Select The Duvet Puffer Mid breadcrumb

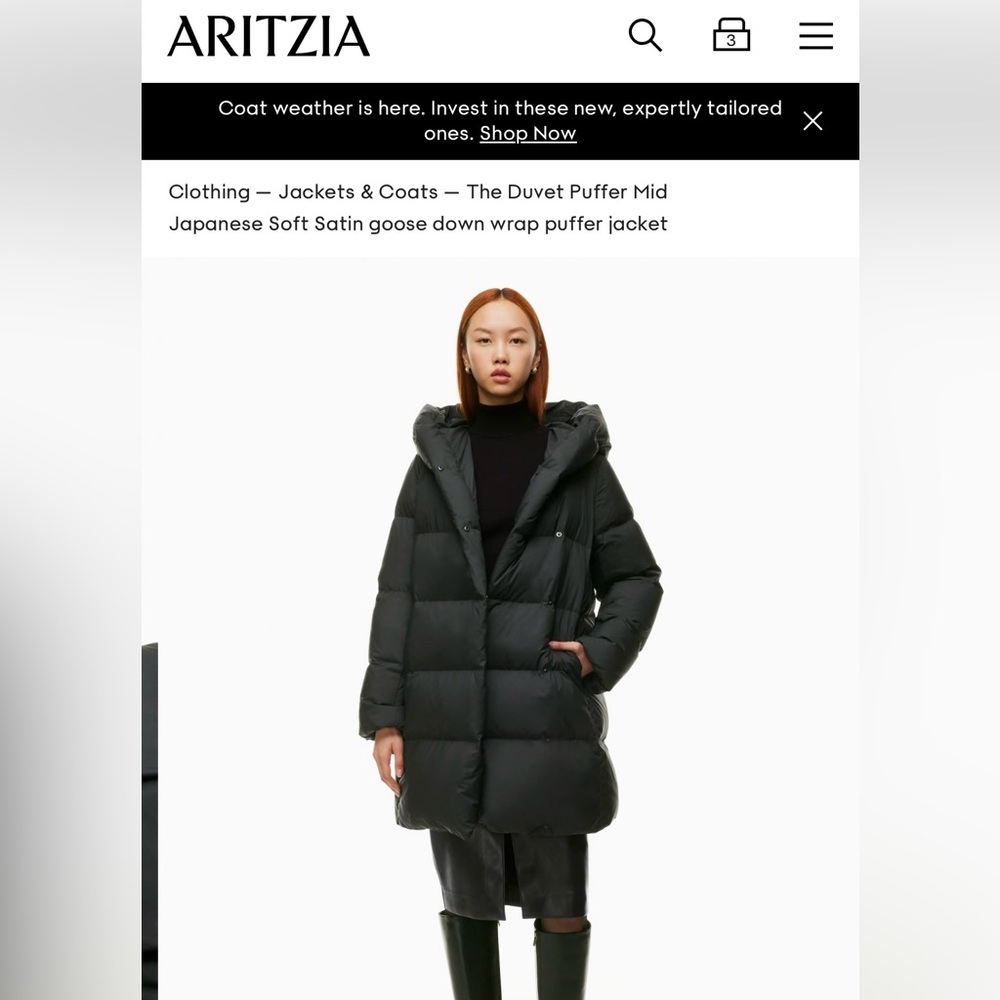(x=566, y=192)
